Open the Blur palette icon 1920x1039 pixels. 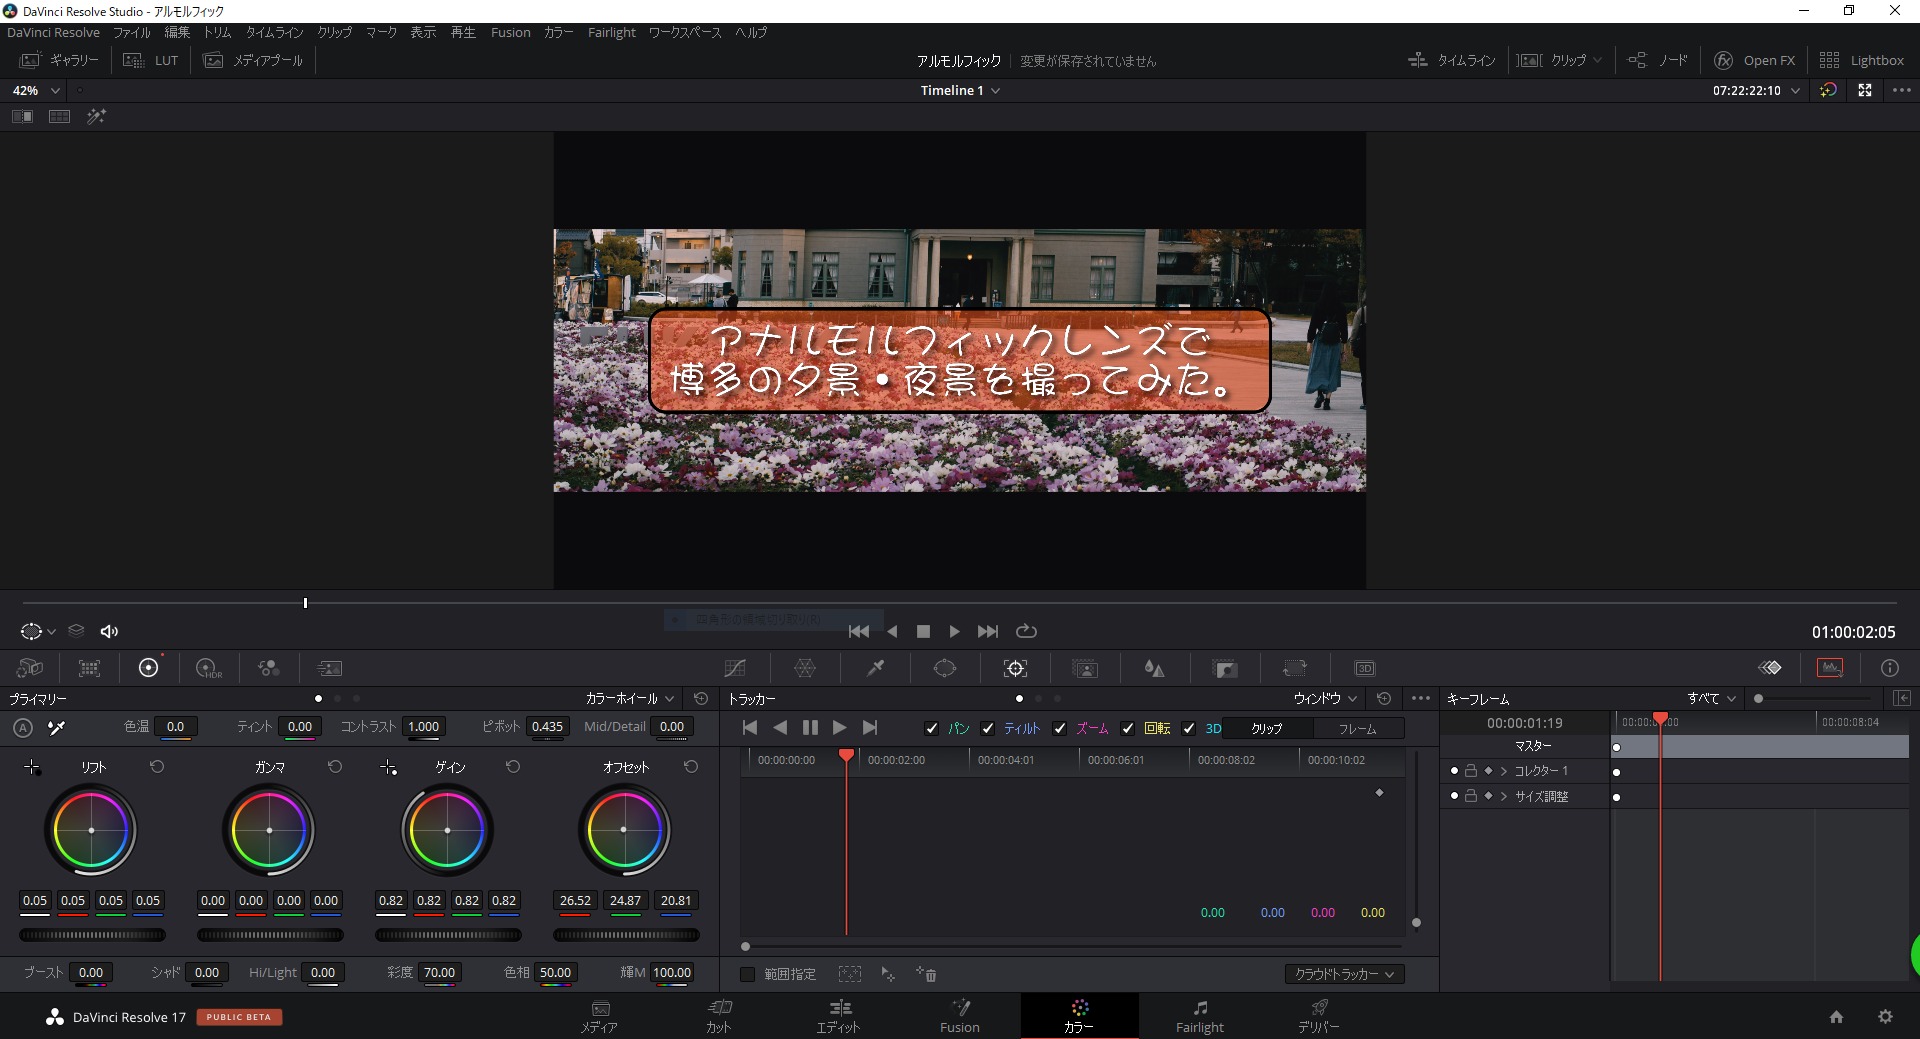[x=1154, y=668]
